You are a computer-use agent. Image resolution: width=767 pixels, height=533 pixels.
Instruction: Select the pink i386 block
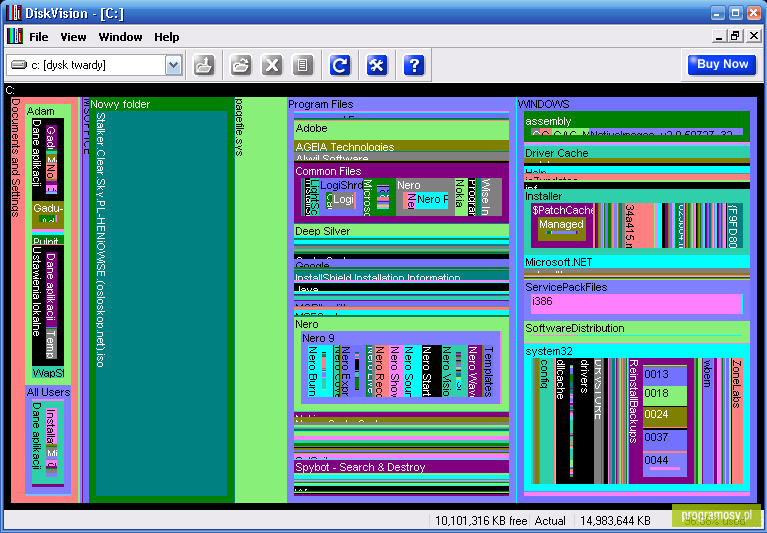click(x=637, y=304)
